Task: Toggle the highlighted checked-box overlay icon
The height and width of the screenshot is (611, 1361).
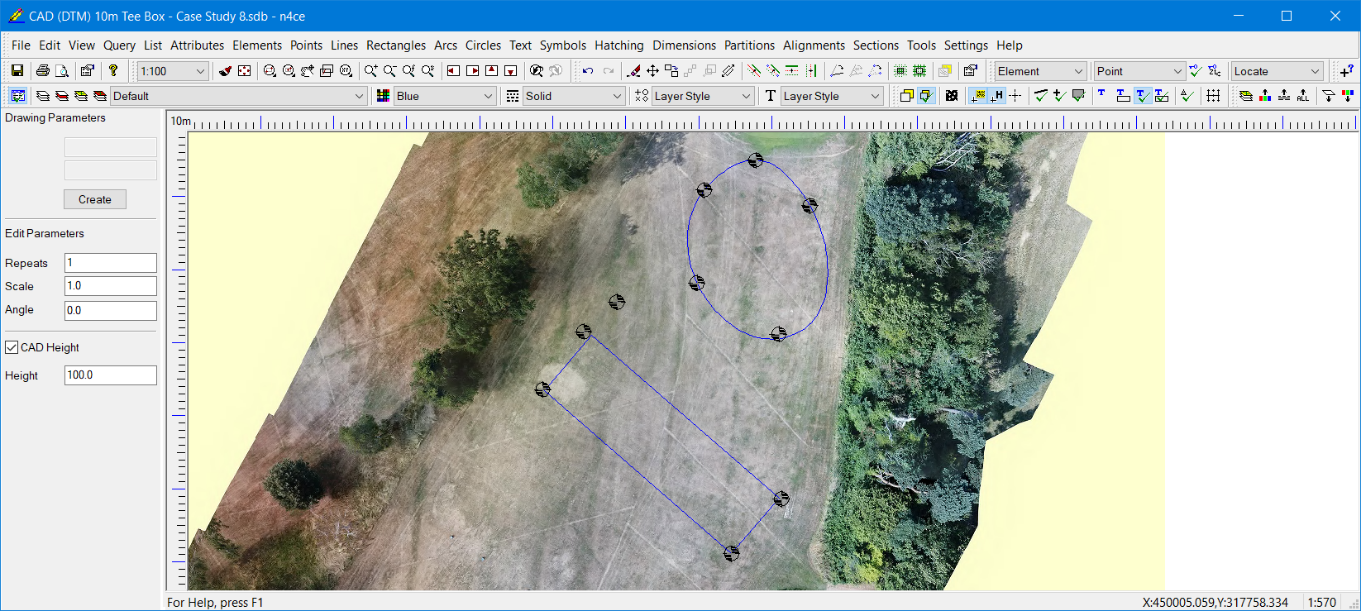Action: pyautogui.click(x=925, y=96)
